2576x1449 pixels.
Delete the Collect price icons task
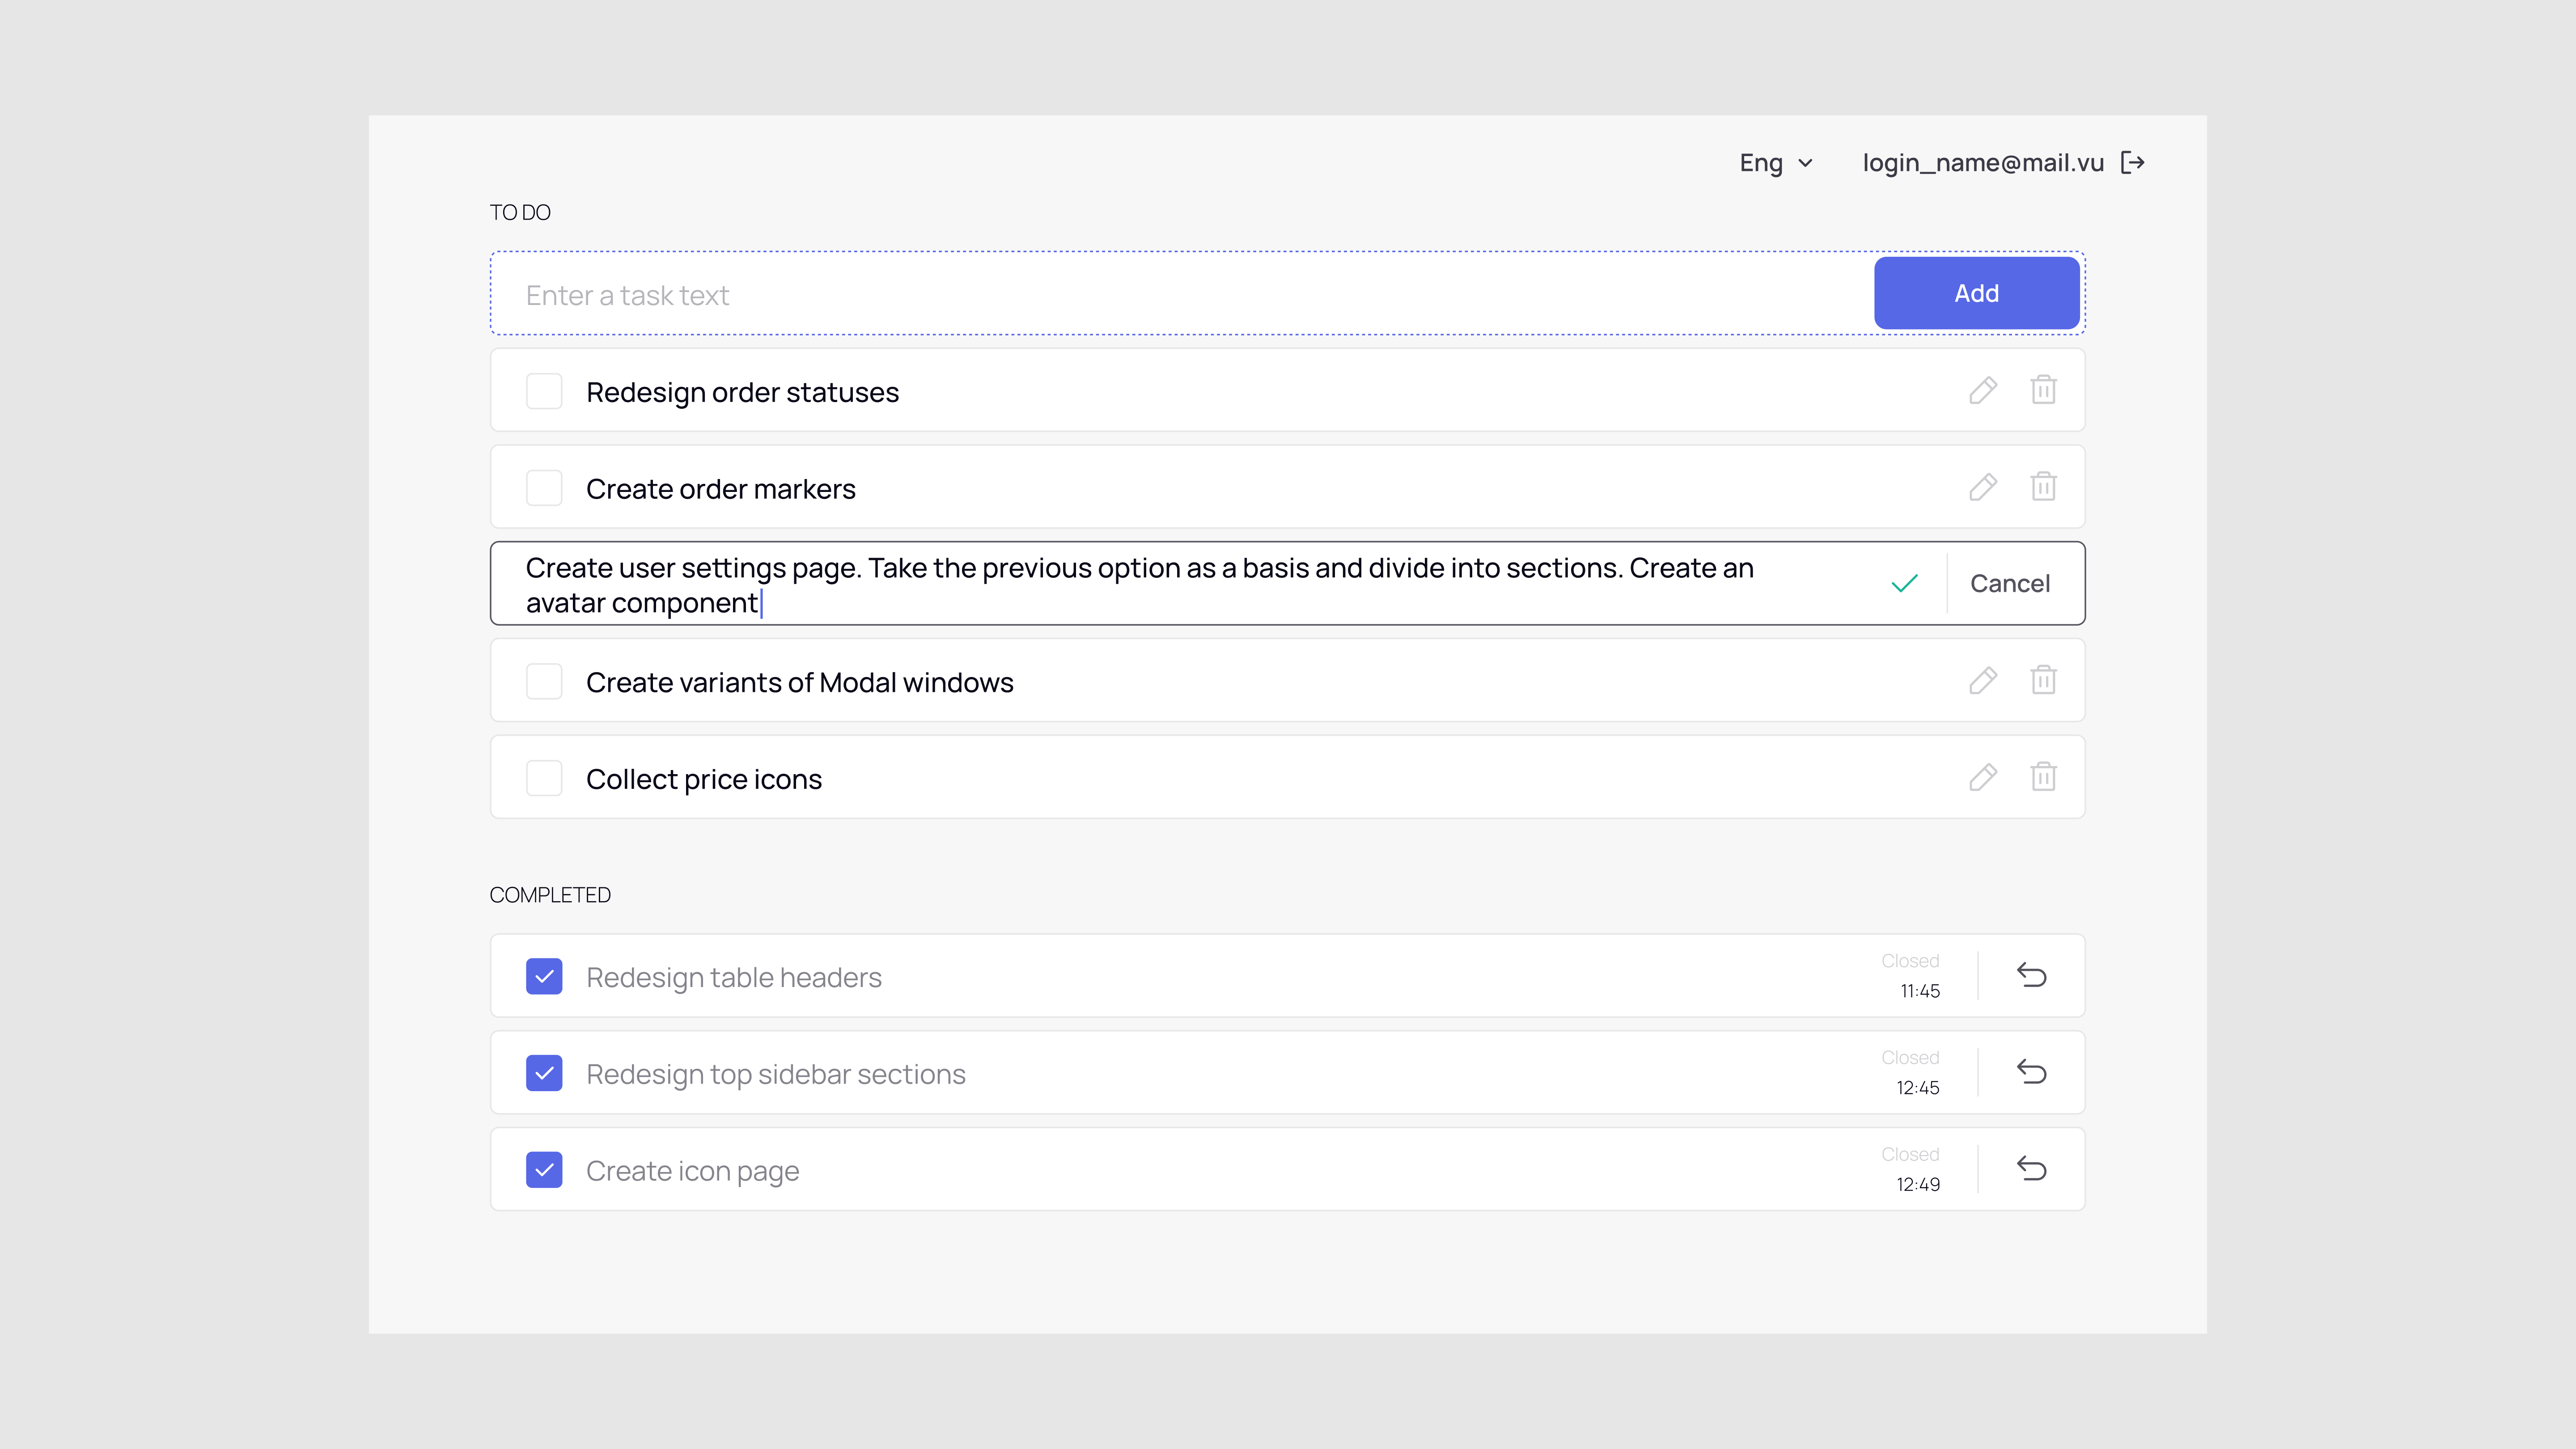click(x=2043, y=777)
